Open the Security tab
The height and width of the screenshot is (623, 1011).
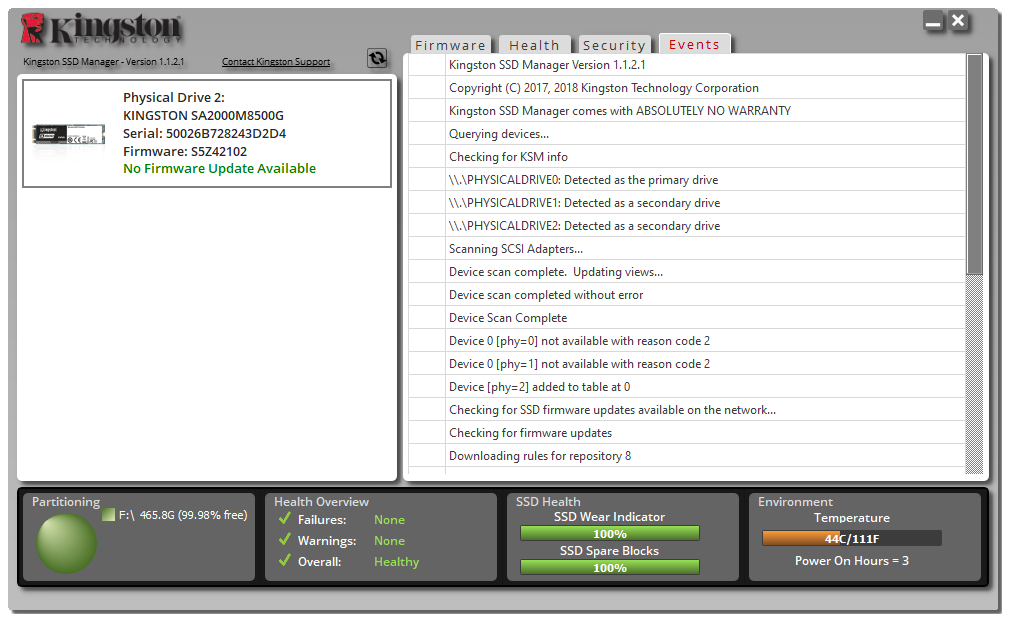pyautogui.click(x=614, y=44)
